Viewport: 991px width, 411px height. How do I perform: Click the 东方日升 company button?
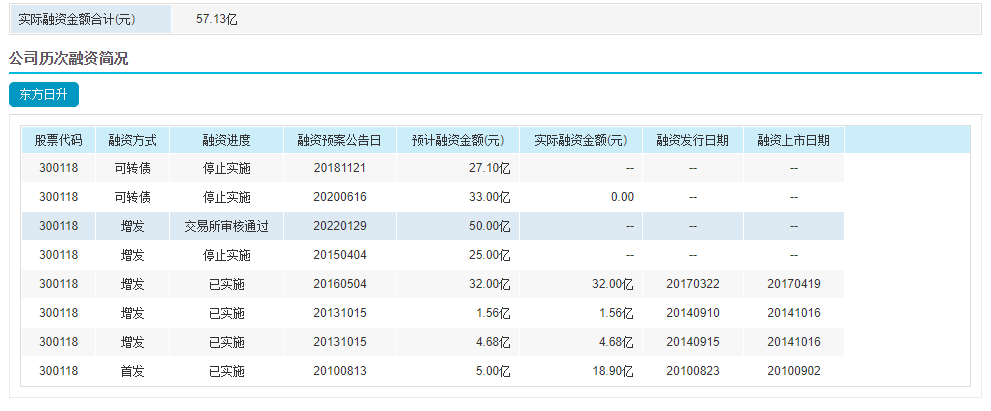tap(43, 94)
